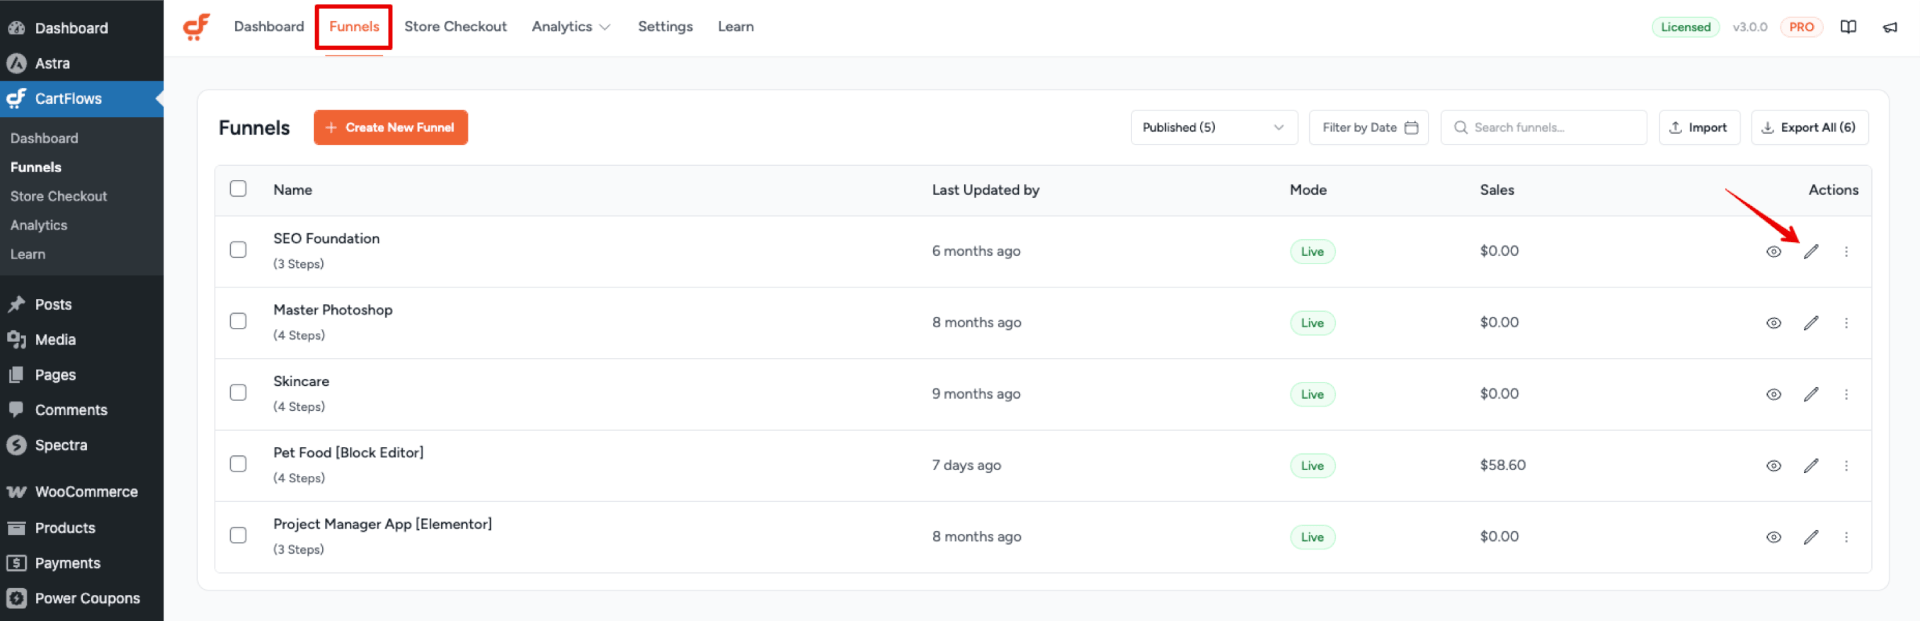Screen dimensions: 1920x621
Task: Open more options for SEO Foundation funnel
Action: pyautogui.click(x=1846, y=252)
